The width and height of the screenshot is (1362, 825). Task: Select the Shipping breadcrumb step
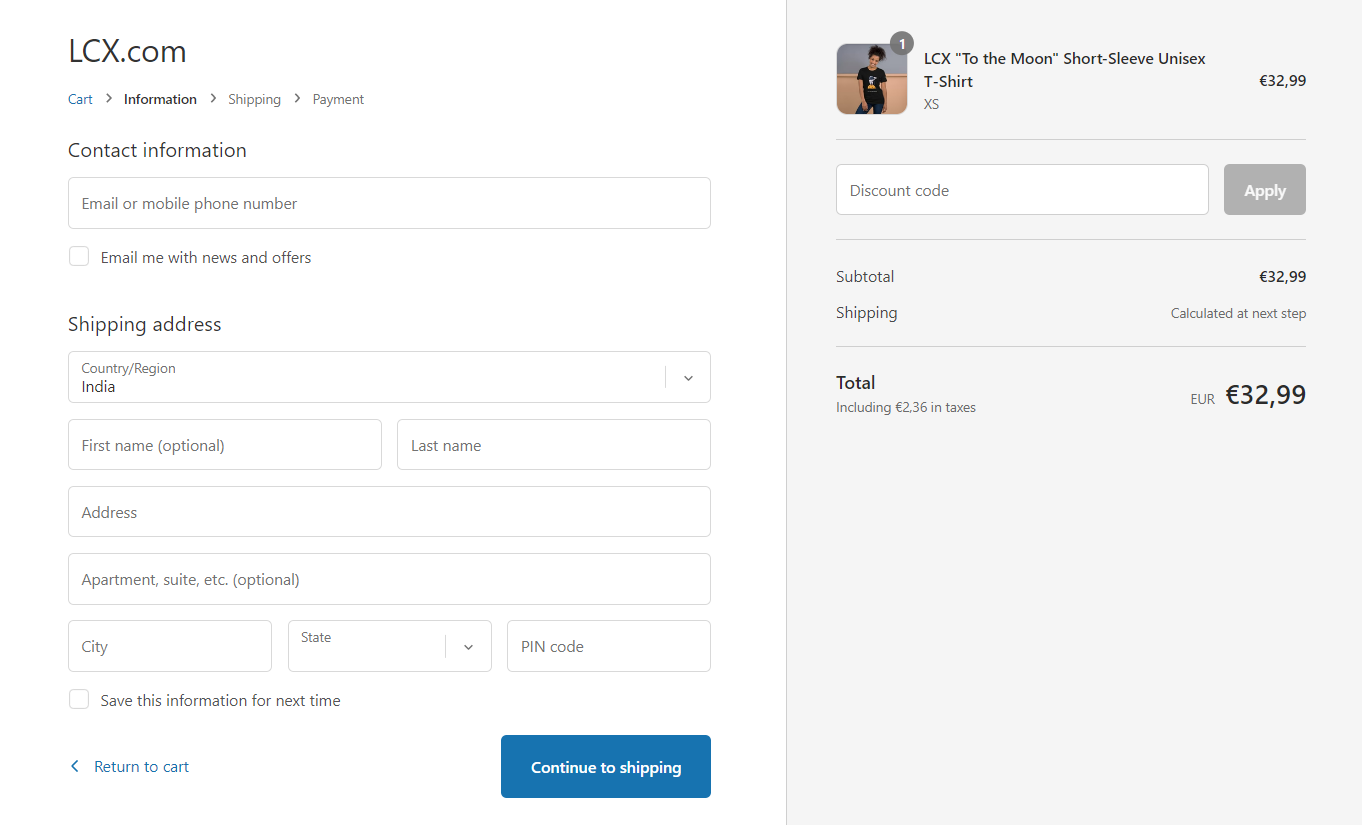[254, 99]
